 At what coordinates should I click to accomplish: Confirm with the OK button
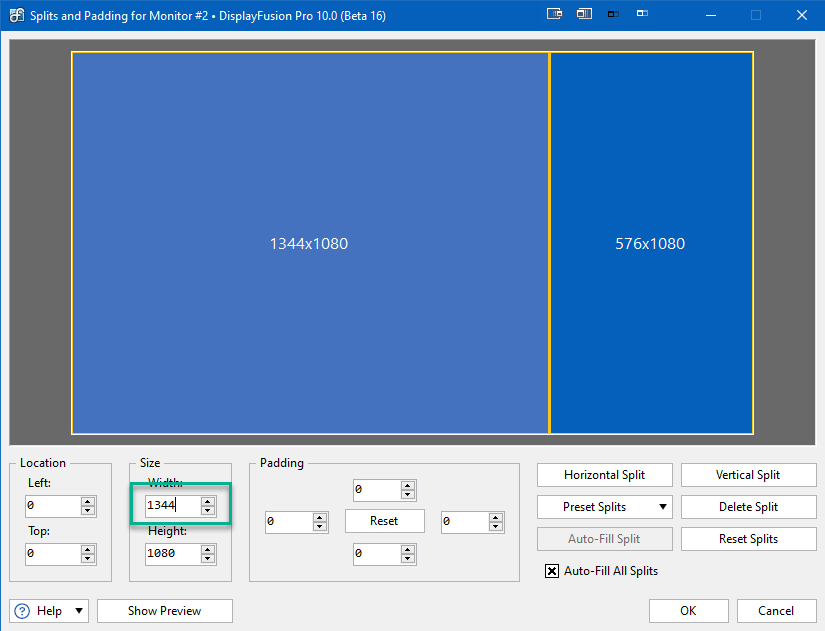point(688,610)
